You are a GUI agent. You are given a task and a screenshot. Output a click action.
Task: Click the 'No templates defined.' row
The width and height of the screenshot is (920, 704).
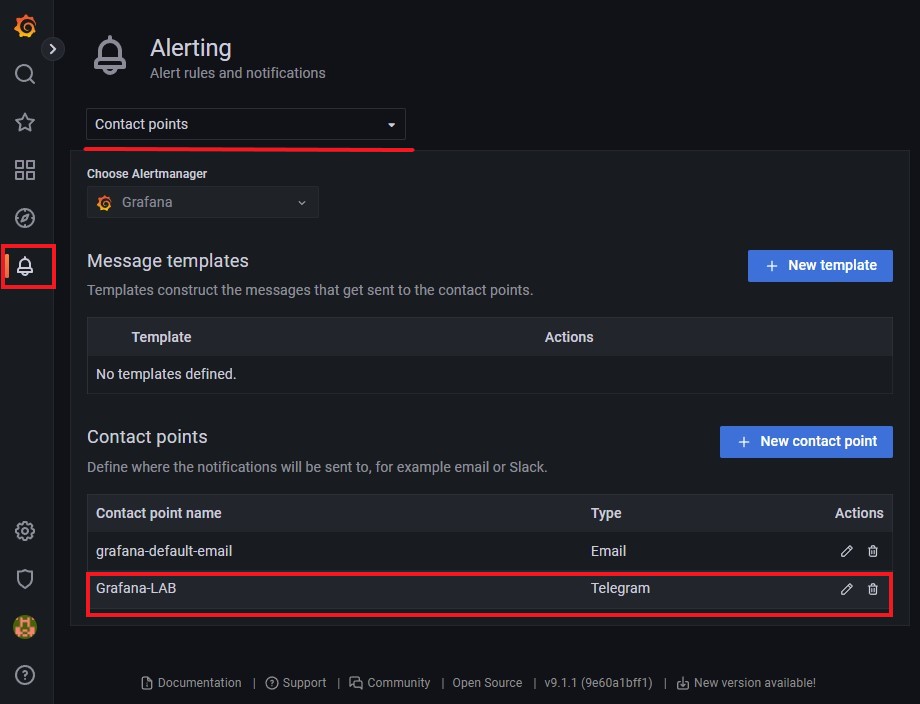[489, 374]
